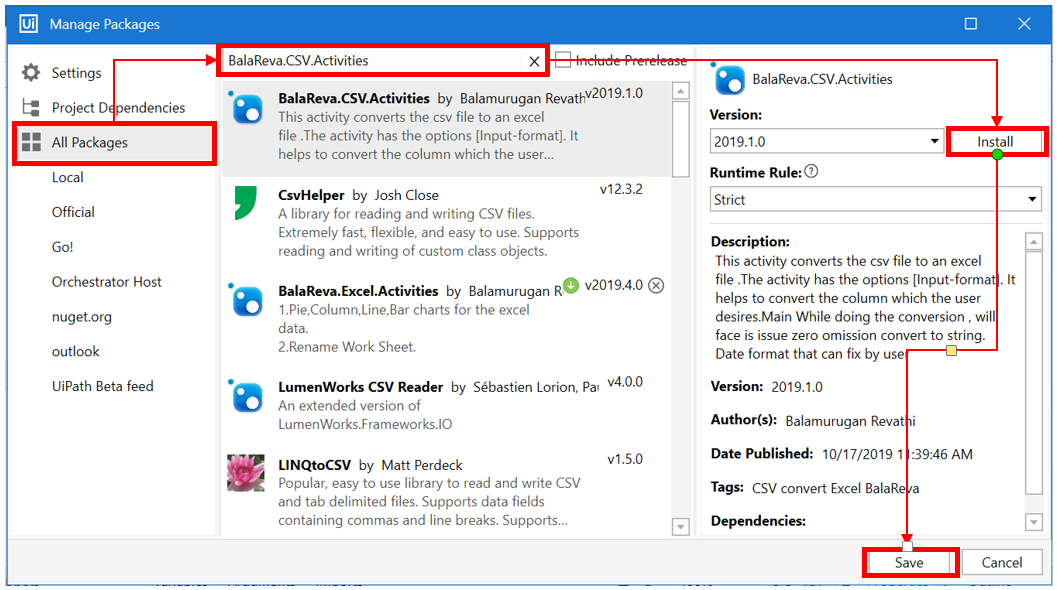Enable Include Prerelease checkbox
This screenshot has height=590, width=1057.
(563, 60)
